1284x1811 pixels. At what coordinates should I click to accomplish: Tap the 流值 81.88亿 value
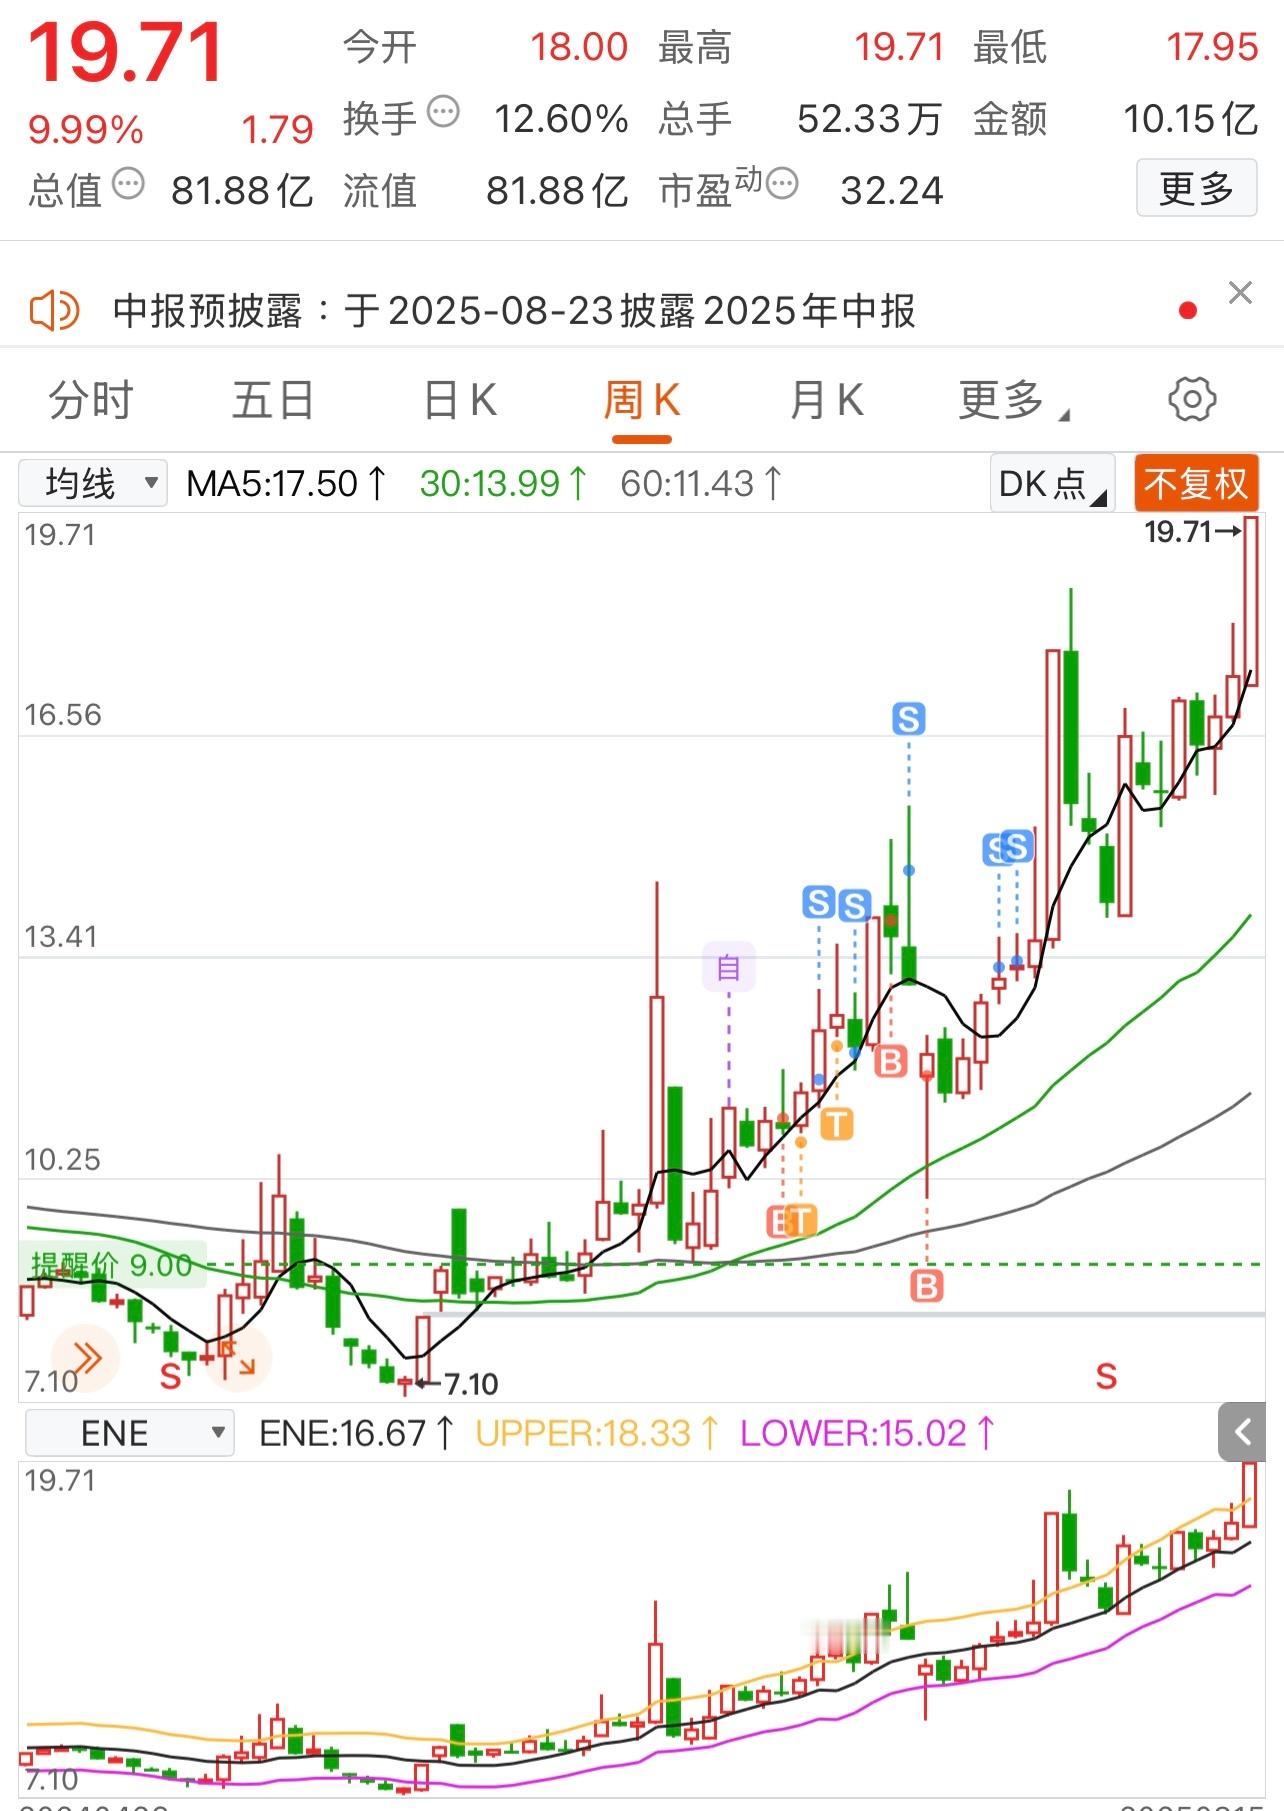(557, 190)
